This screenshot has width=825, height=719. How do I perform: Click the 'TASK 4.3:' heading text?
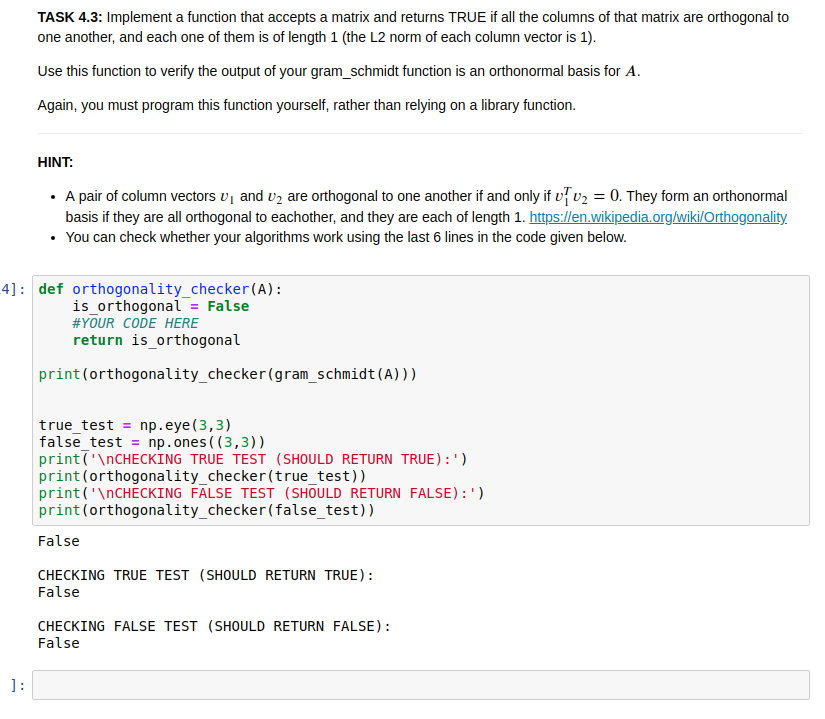70,17
